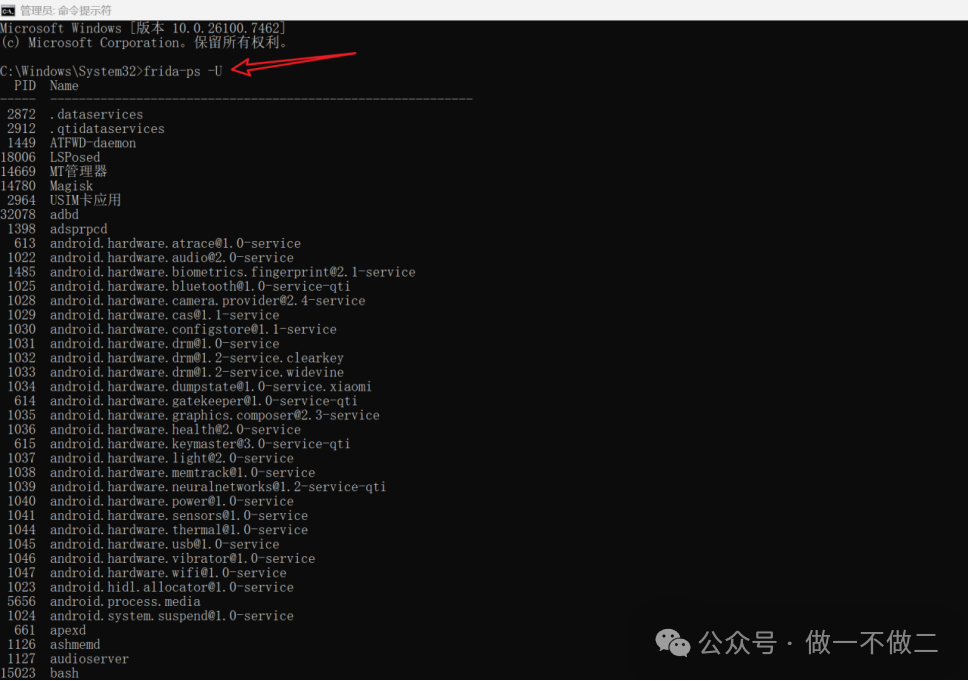Select the MT管理器 process row
This screenshot has width=969, height=681.
tap(54, 171)
